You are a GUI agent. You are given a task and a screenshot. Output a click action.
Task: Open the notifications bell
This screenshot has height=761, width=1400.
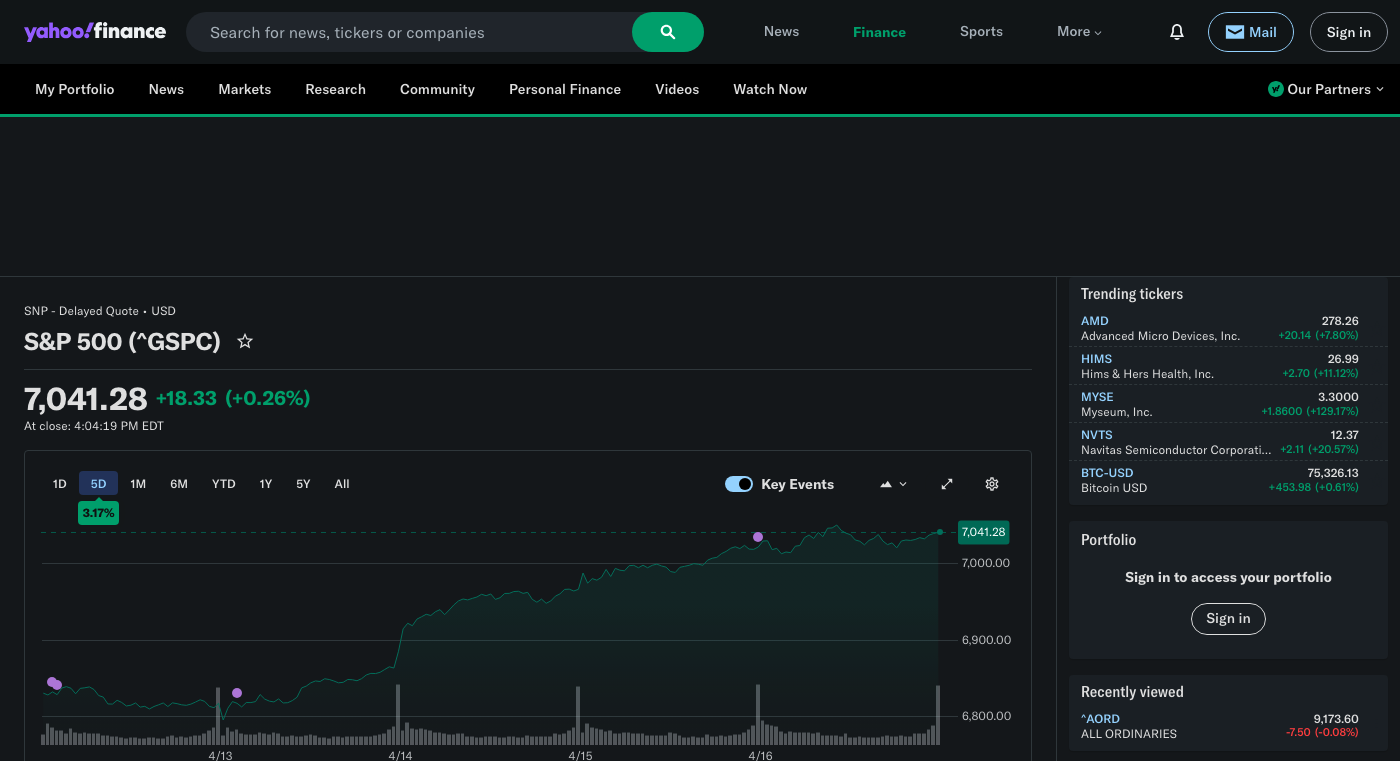(x=1177, y=32)
